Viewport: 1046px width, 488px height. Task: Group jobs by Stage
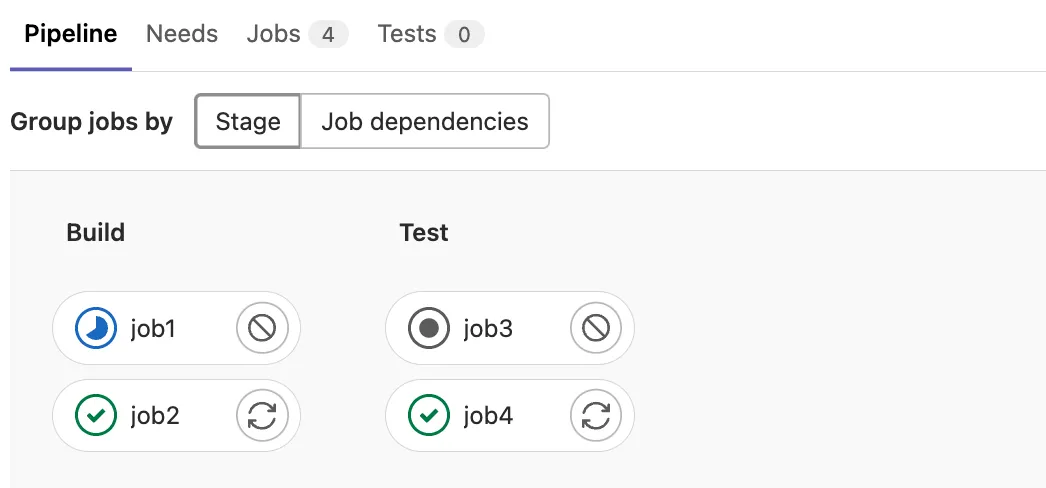[x=247, y=121]
